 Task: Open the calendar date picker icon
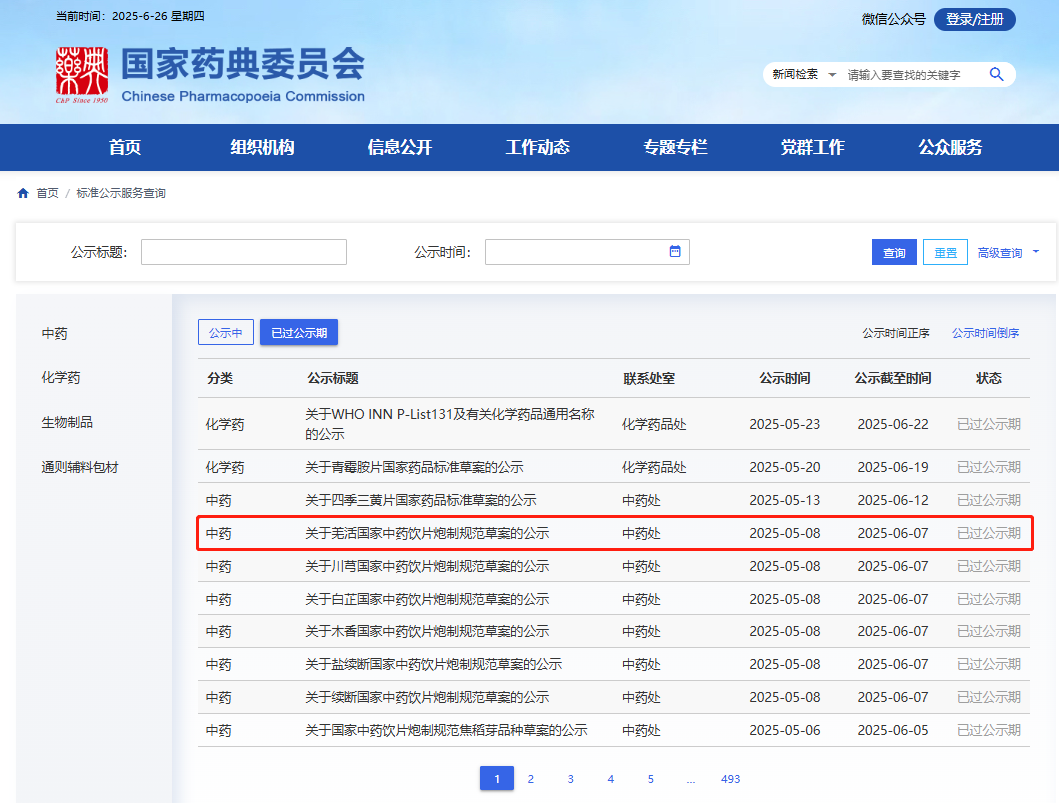pyautogui.click(x=675, y=251)
